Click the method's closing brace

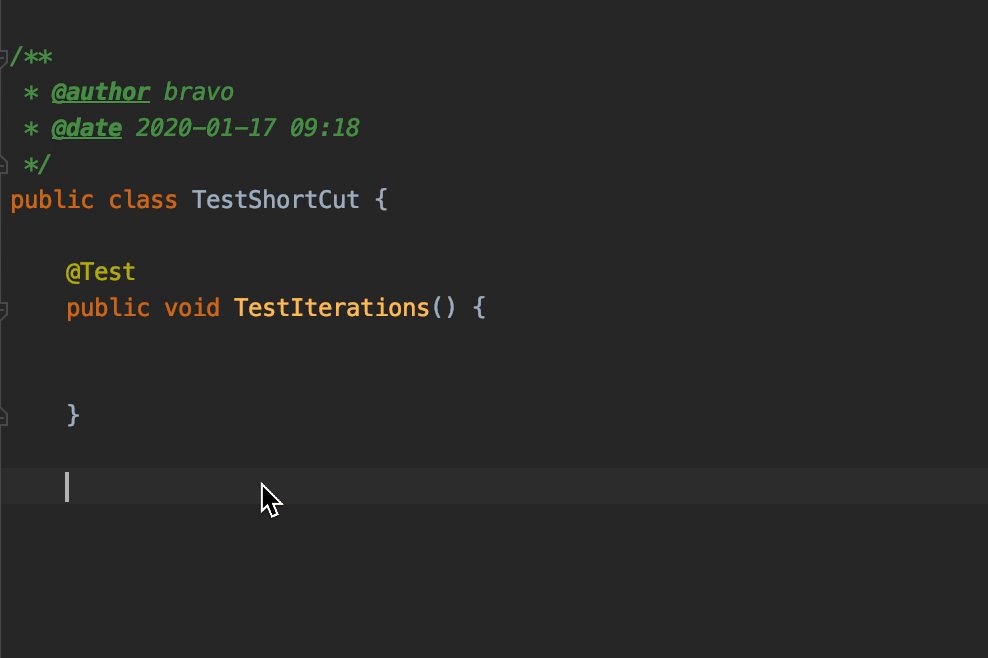tap(73, 415)
